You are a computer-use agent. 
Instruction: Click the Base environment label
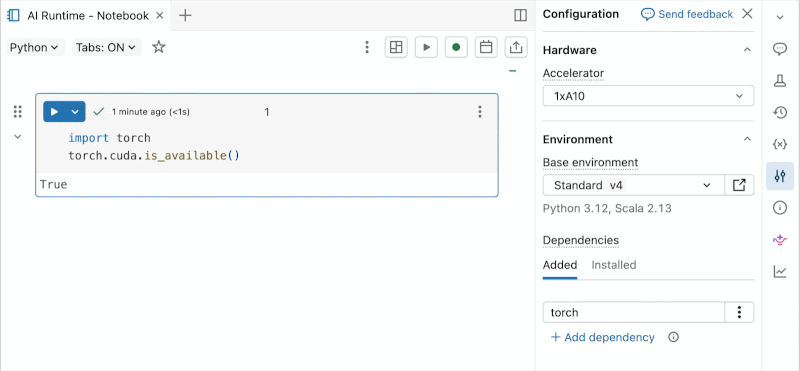pos(590,162)
